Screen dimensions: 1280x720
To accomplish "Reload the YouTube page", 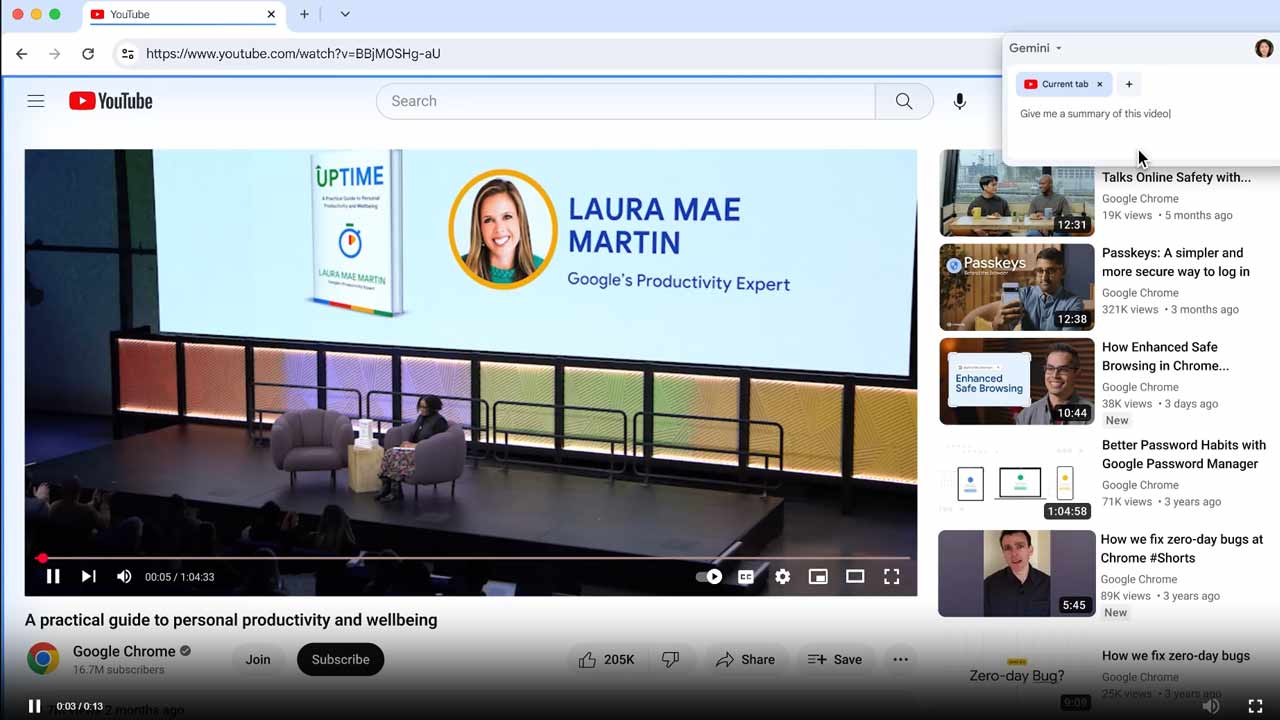I will 88,54.
